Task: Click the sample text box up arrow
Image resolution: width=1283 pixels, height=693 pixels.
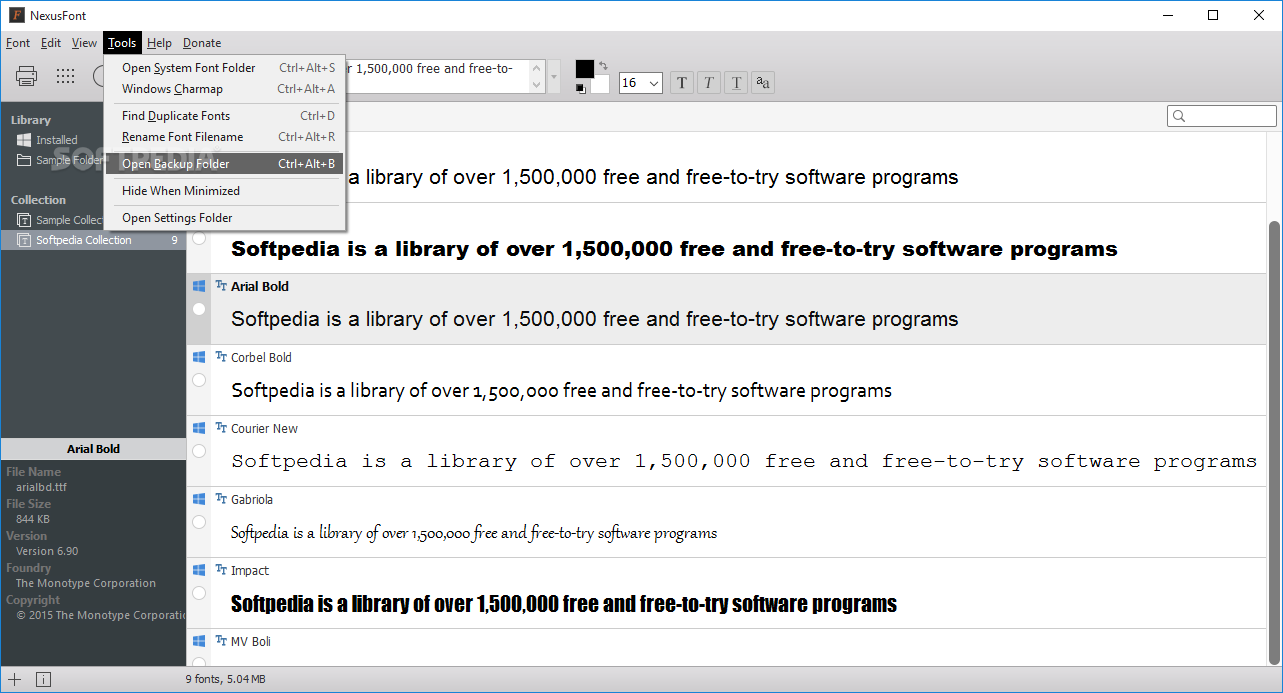Action: tap(538, 66)
